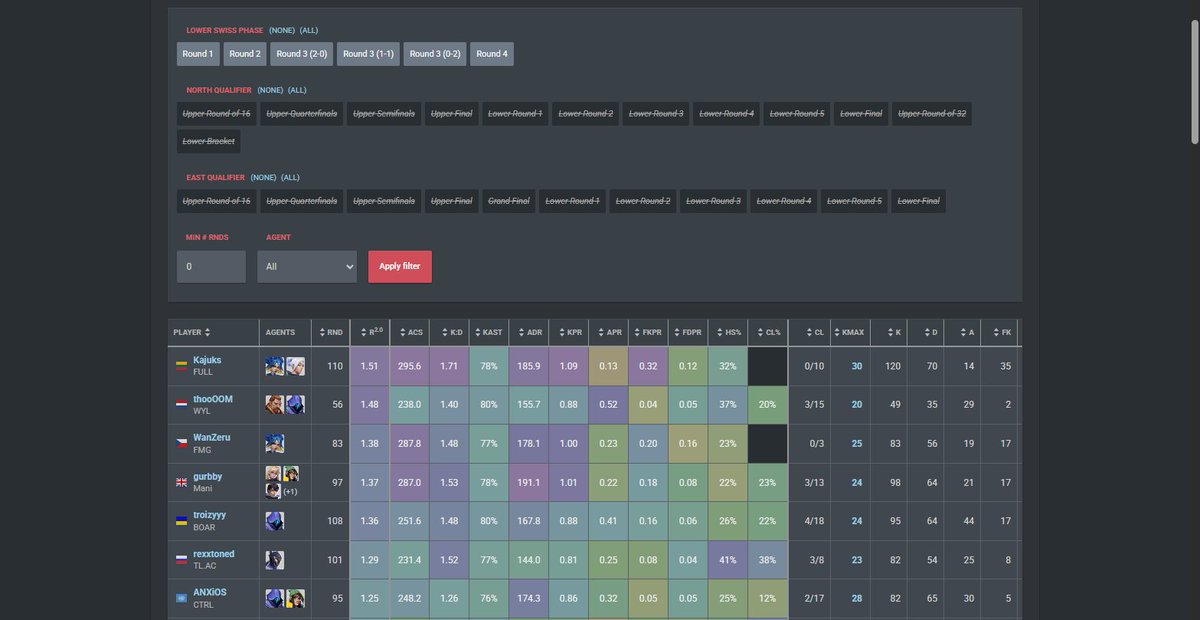Click the UK flag beside gurbby

pyautogui.click(x=182, y=482)
